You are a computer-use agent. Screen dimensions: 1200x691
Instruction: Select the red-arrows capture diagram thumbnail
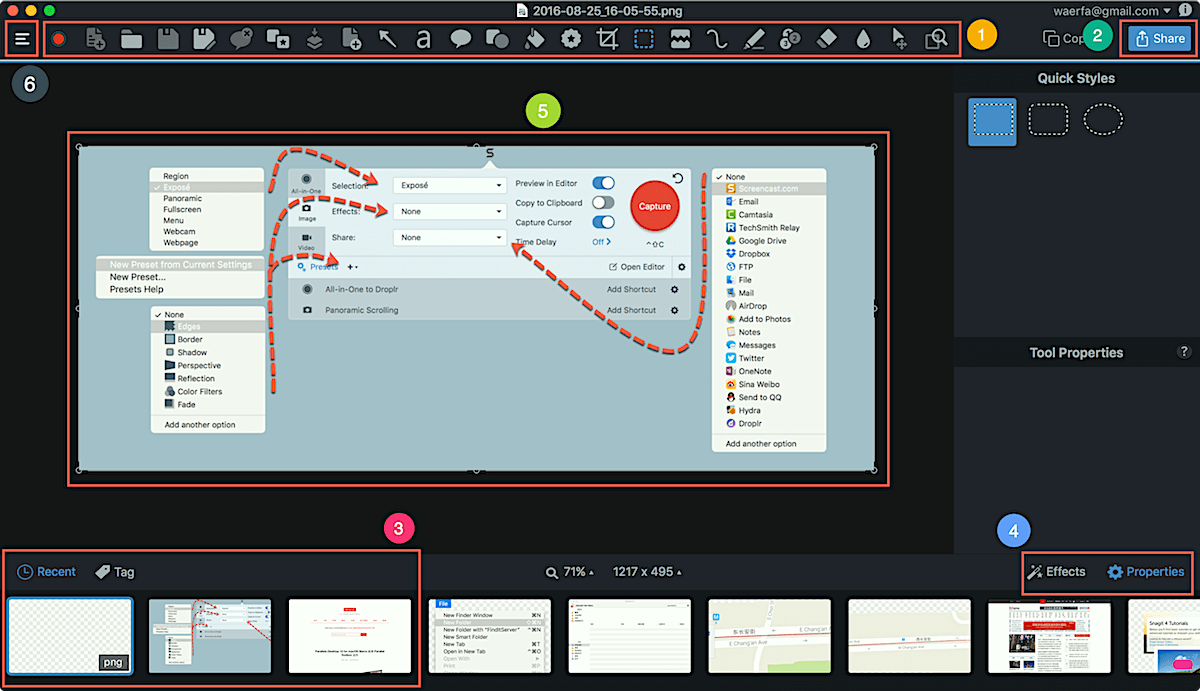pyautogui.click(x=210, y=636)
